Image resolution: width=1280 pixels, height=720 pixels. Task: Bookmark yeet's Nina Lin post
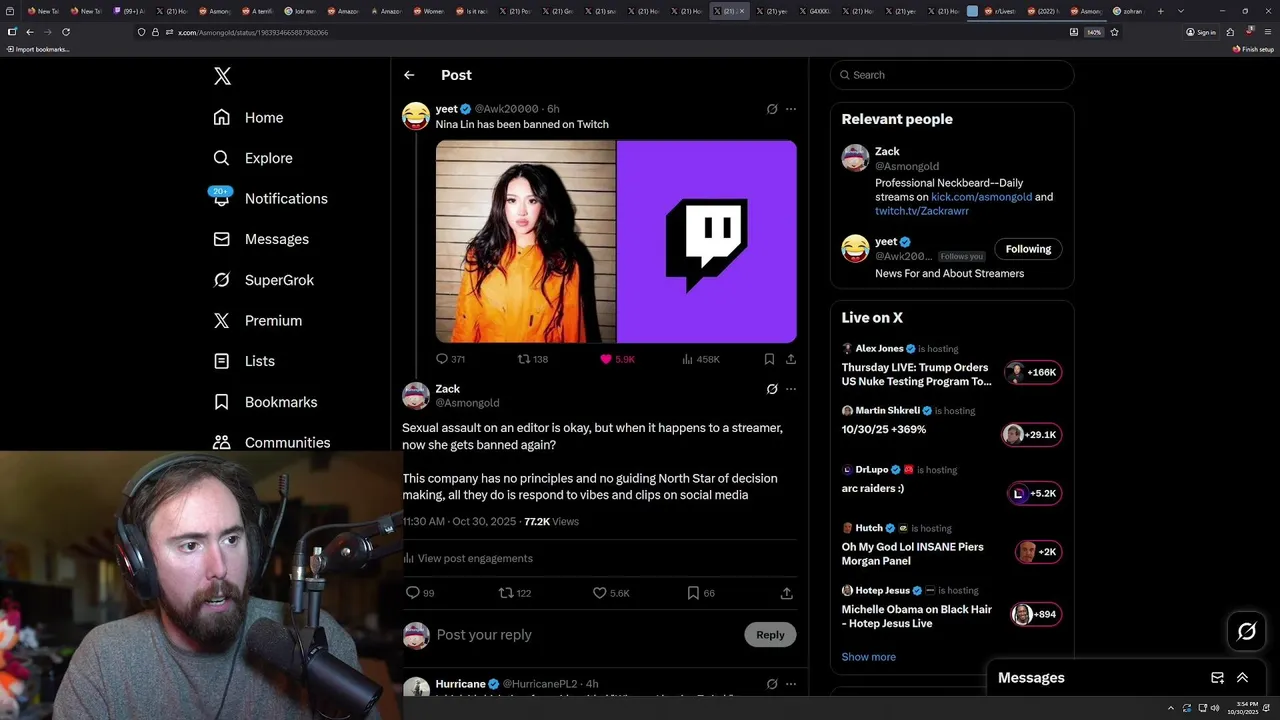click(769, 359)
